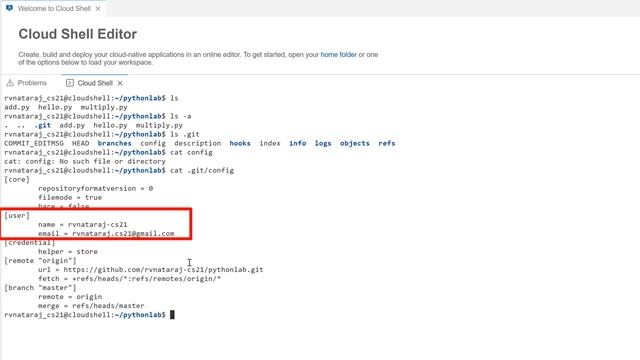Click the 'add.py hello.py multiply.py' output line
Viewport: 640px width, 360px height.
pos(66,107)
